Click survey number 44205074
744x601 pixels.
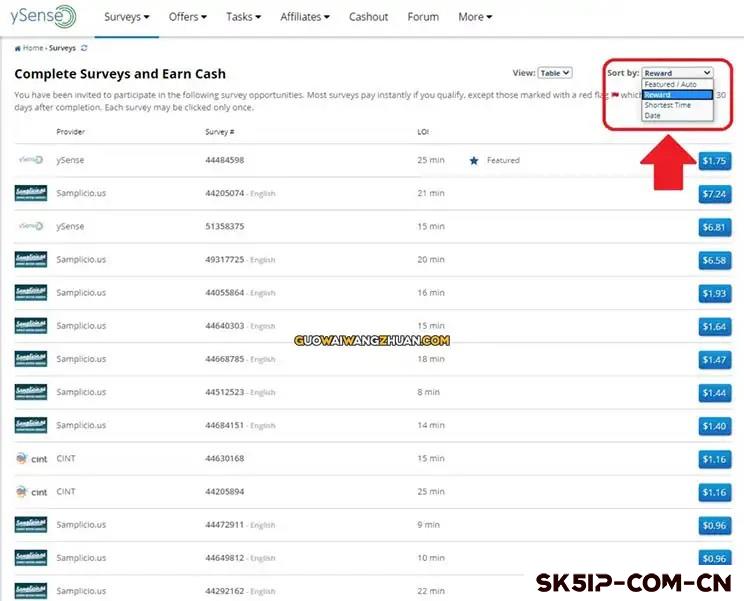224,194
